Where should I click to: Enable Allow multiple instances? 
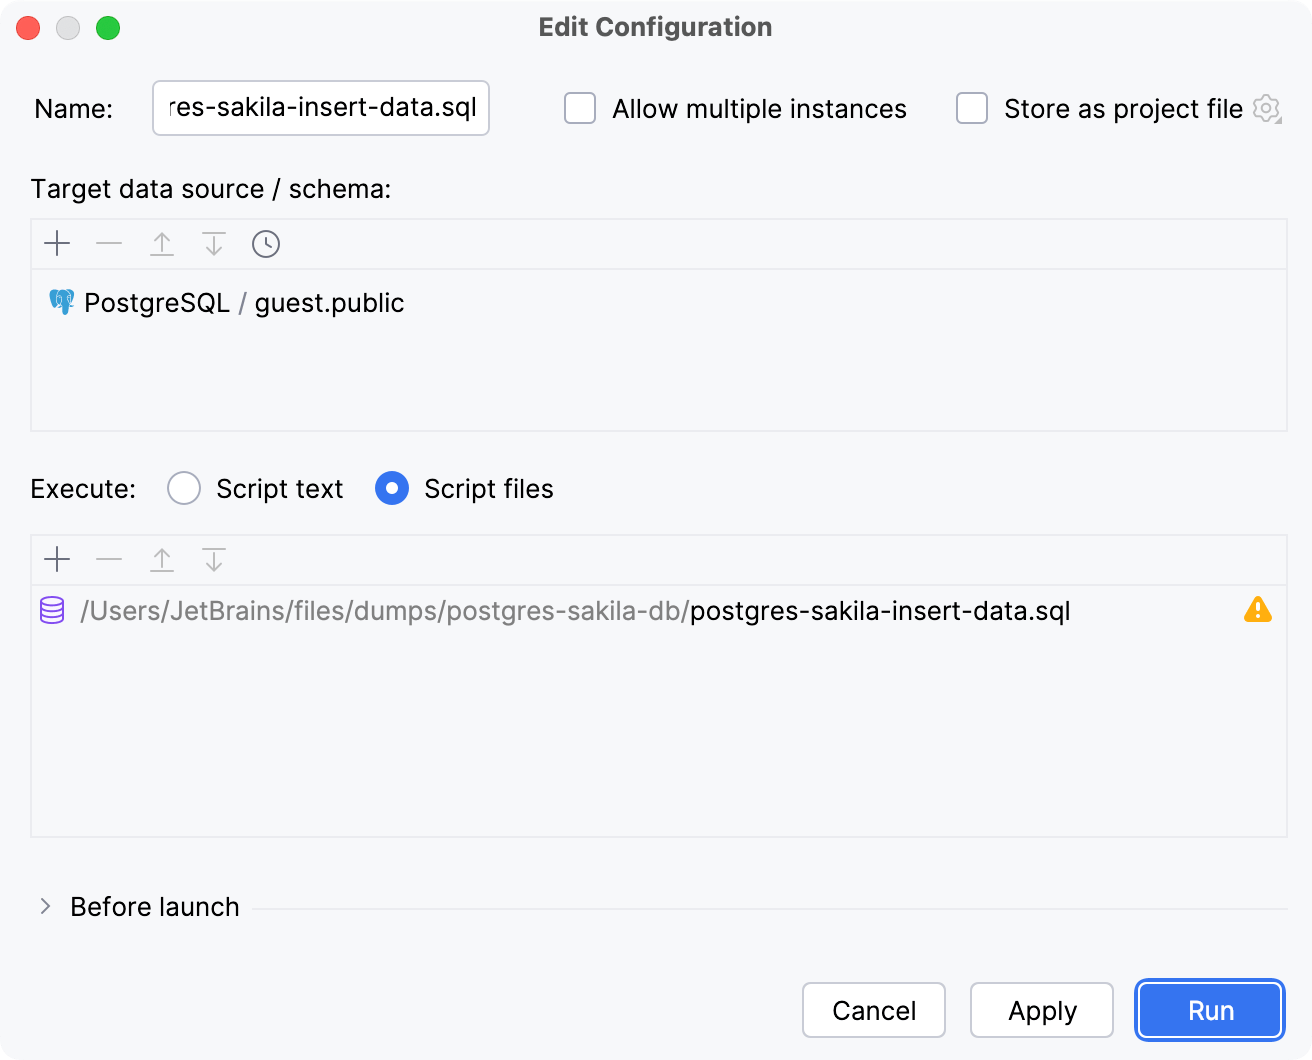tap(580, 108)
